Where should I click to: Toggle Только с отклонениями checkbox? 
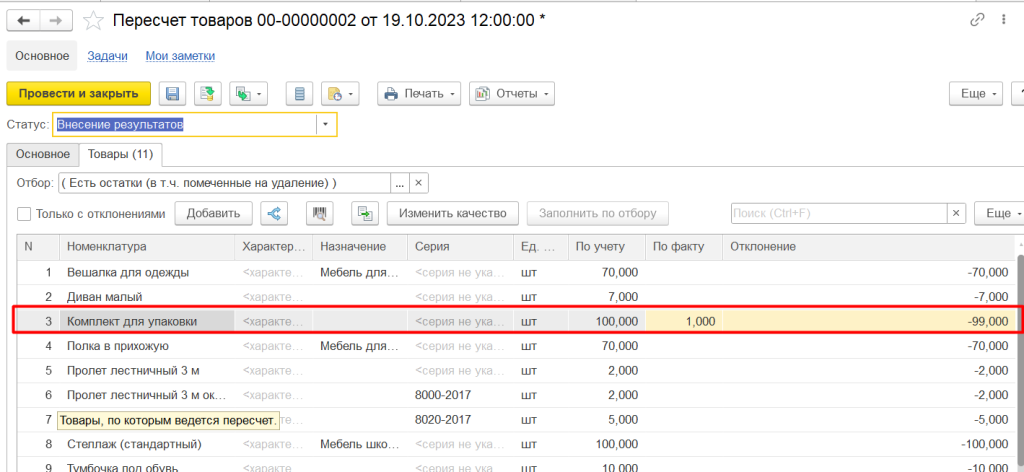24,213
